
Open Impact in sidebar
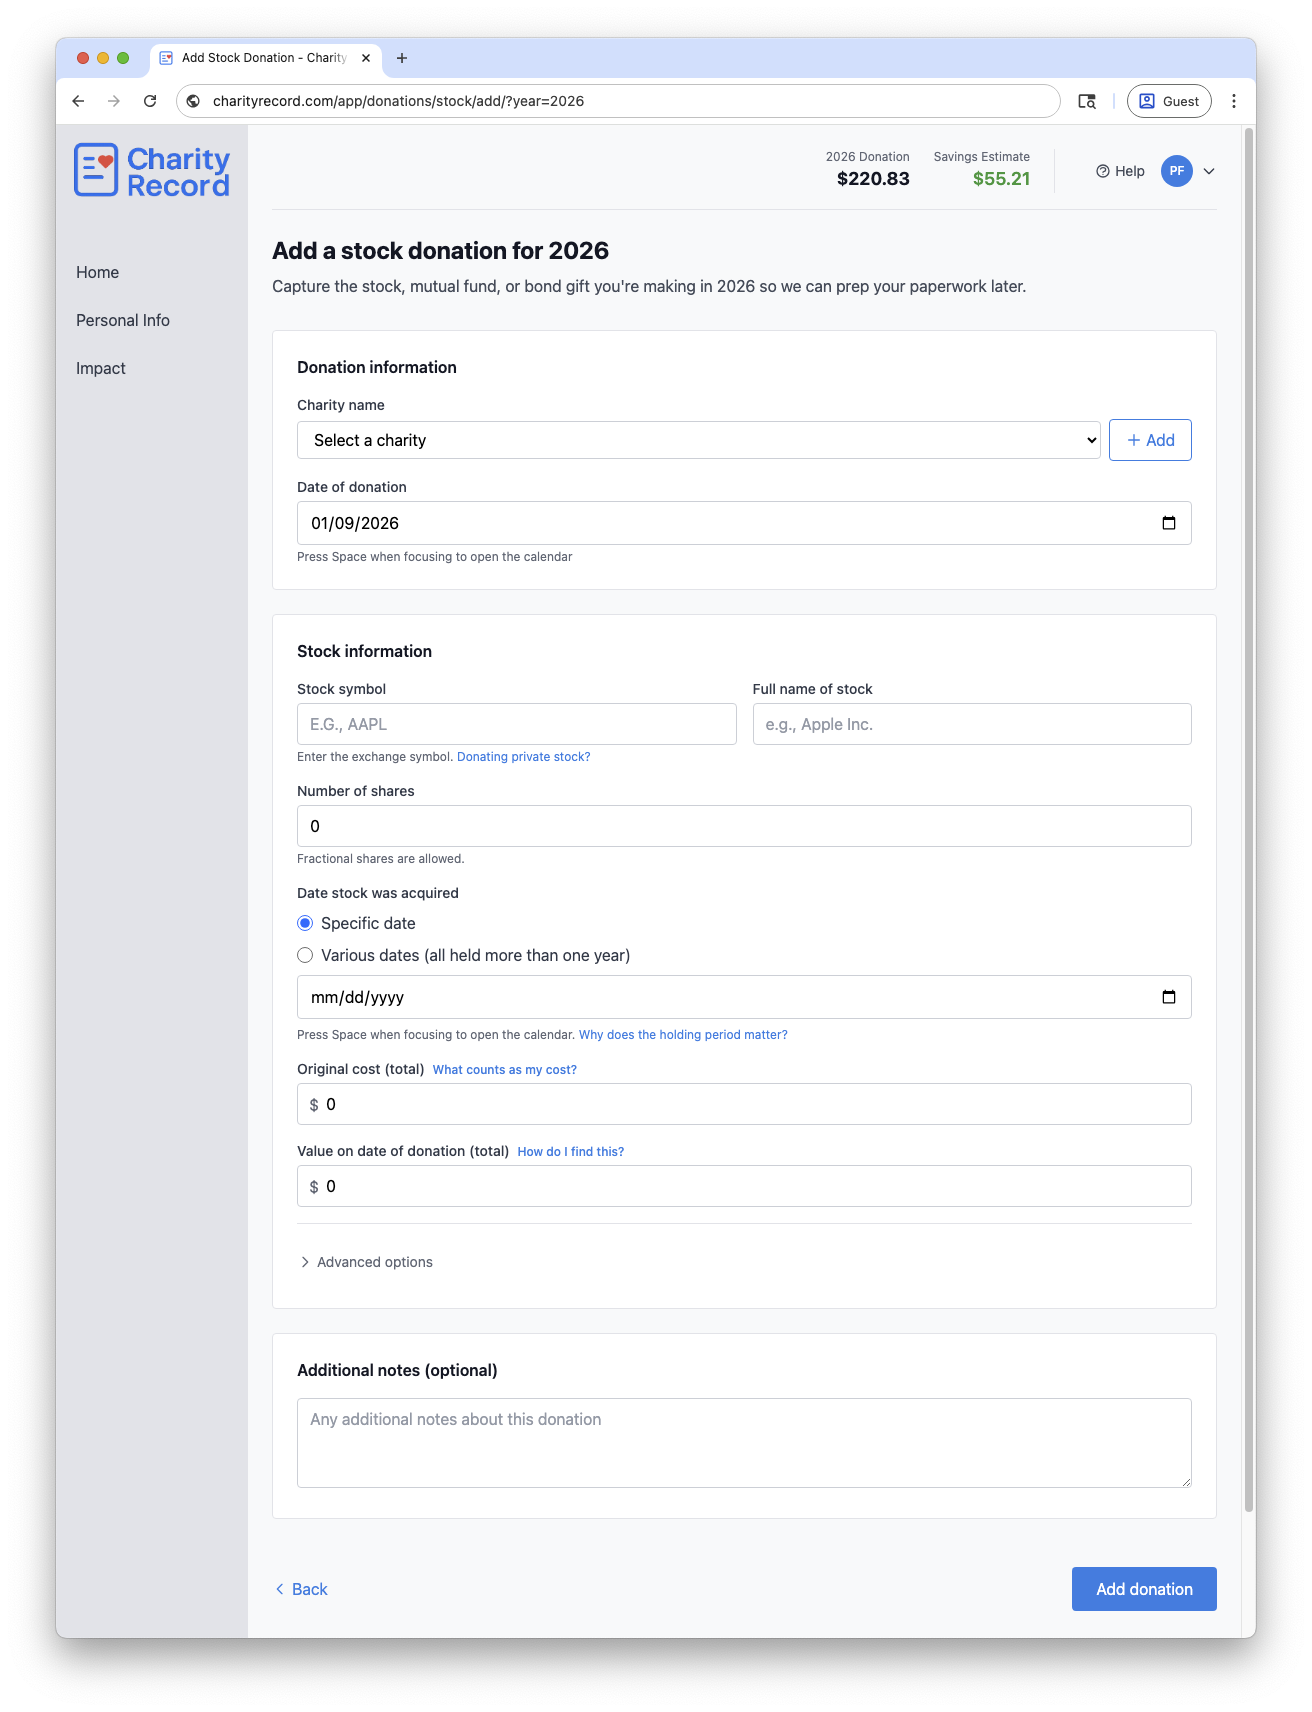pos(101,368)
